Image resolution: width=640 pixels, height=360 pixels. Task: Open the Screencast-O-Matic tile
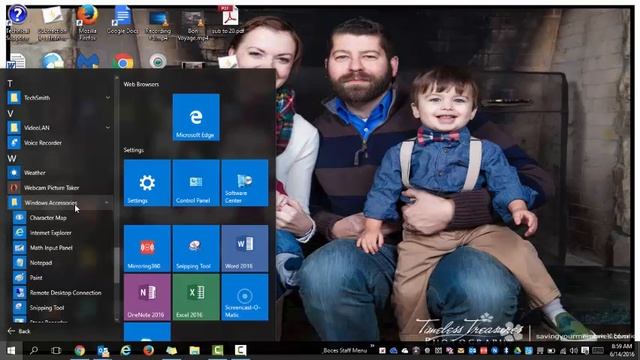(245, 297)
